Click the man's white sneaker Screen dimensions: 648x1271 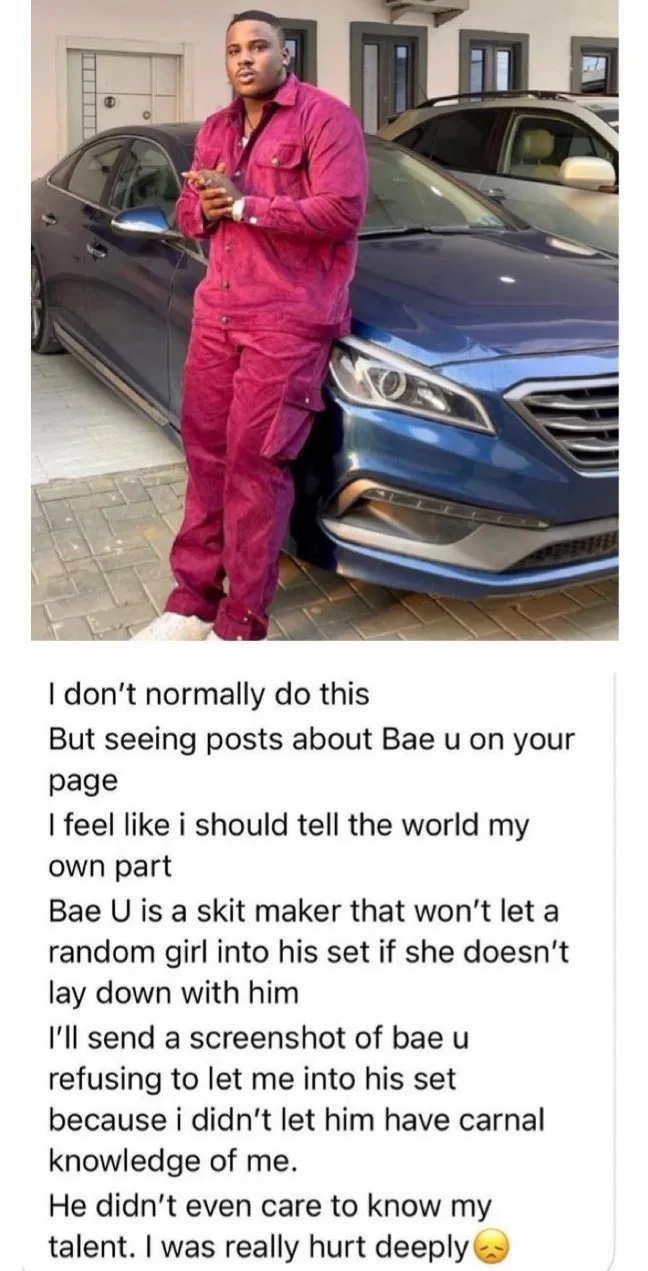[176, 627]
